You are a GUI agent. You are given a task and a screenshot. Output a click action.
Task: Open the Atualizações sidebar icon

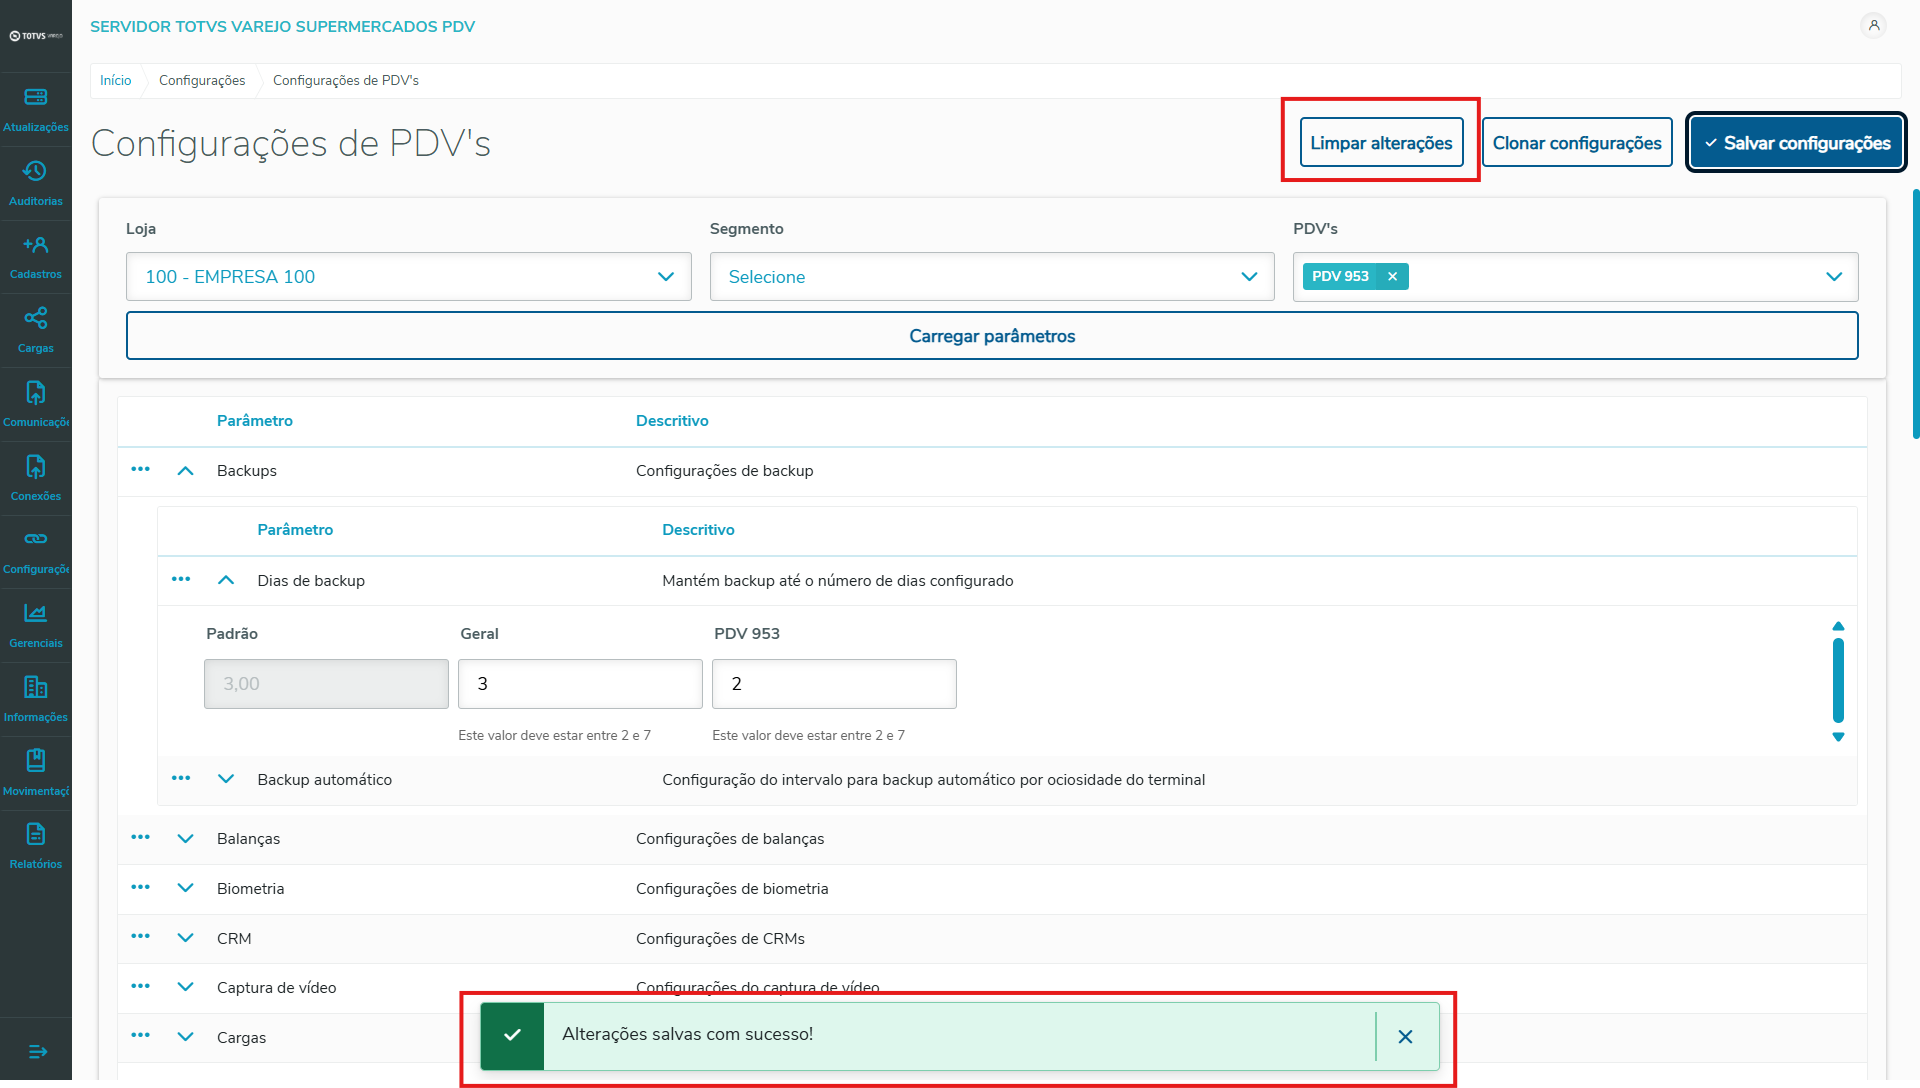pos(36,98)
